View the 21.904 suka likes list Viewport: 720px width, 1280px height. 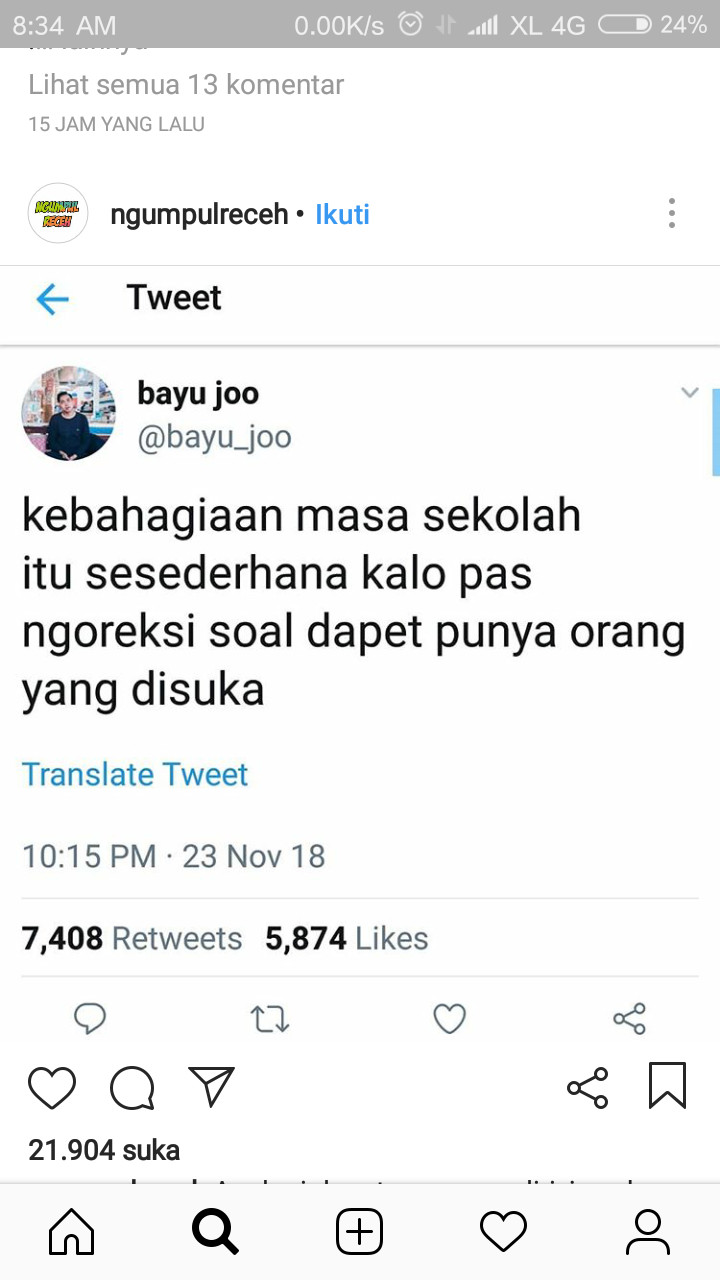click(x=104, y=1150)
